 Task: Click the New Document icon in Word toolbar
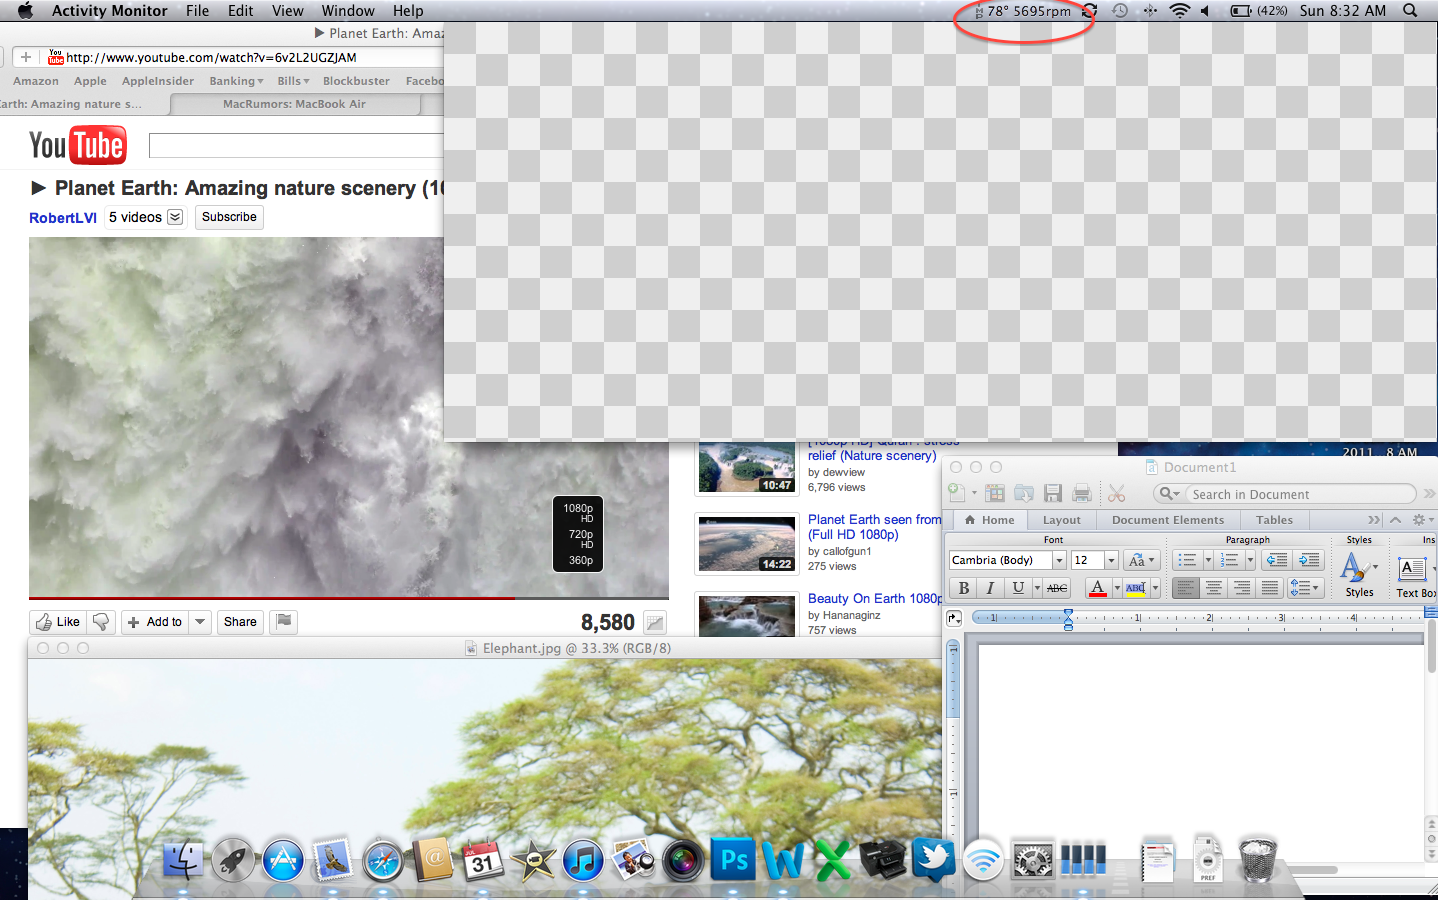click(957, 493)
